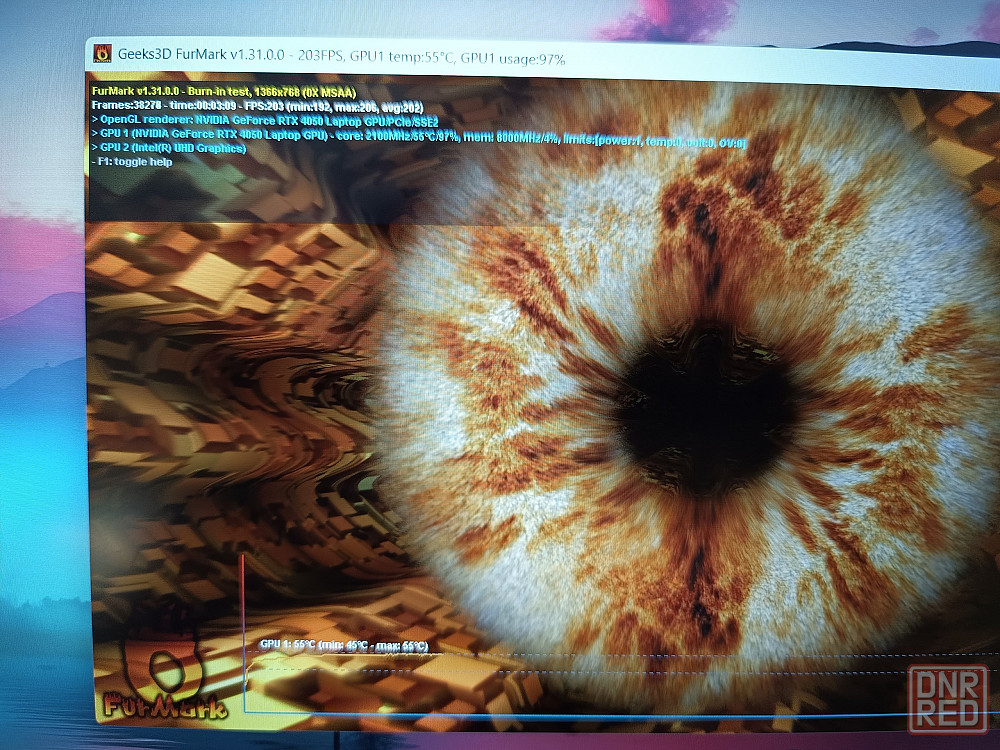Click the 'GPU 2 (Intel(R) UHD Graphics)' line
Viewport: 1000px width, 750px height.
coord(168,148)
